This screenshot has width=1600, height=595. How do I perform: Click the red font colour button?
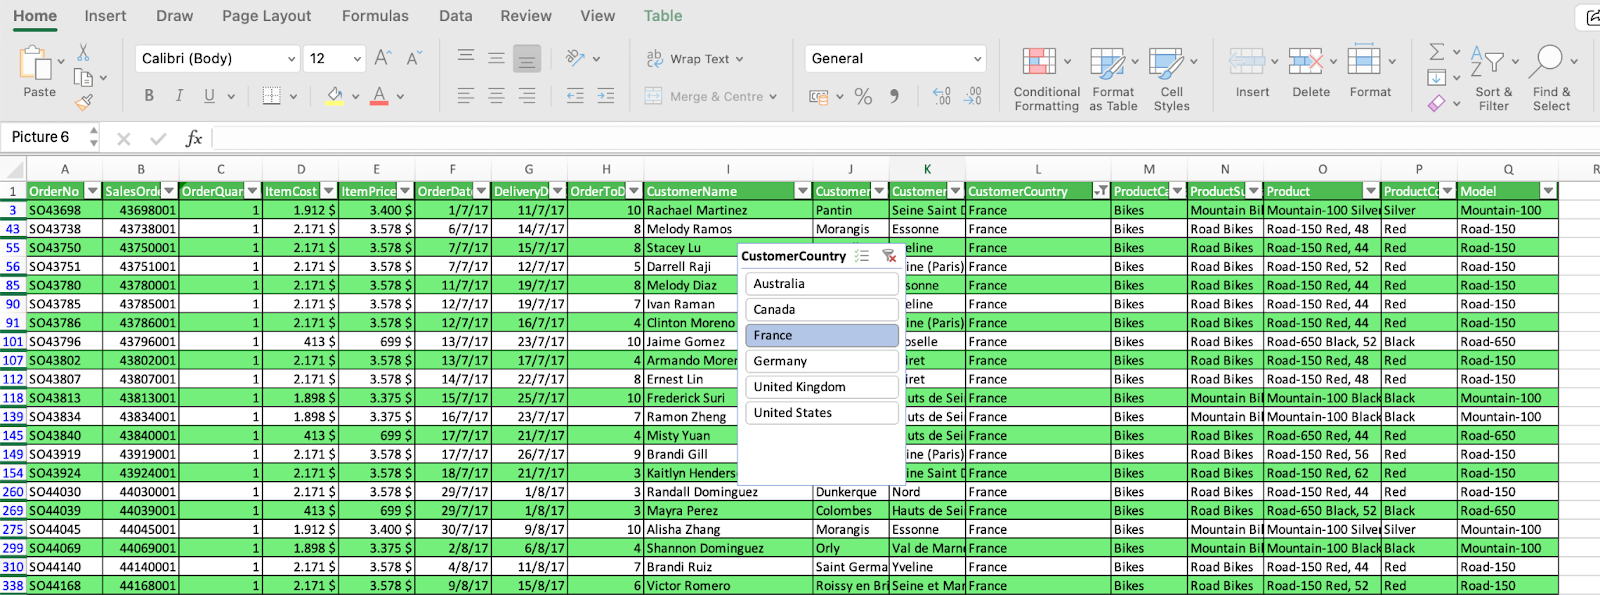coord(379,96)
